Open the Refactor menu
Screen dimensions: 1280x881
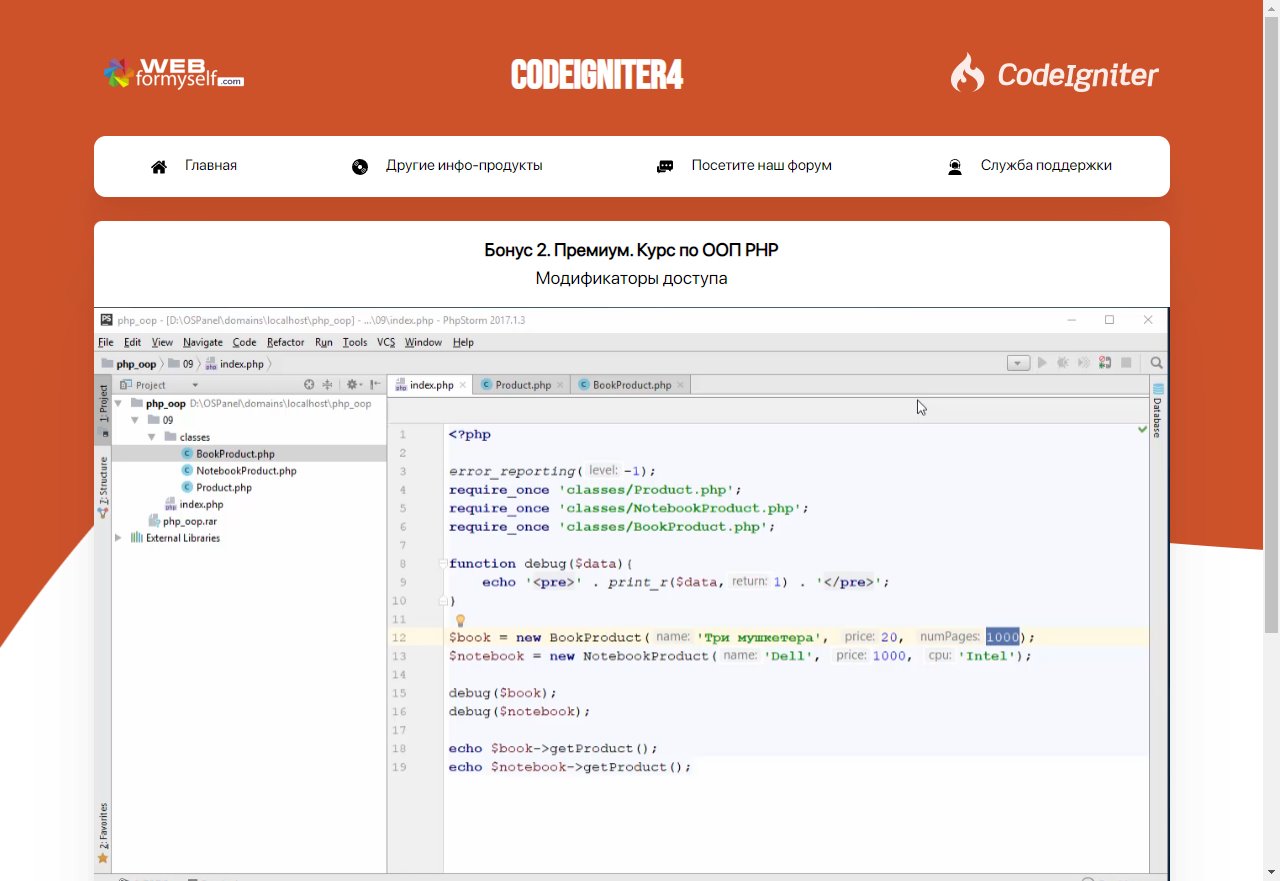click(x=286, y=342)
